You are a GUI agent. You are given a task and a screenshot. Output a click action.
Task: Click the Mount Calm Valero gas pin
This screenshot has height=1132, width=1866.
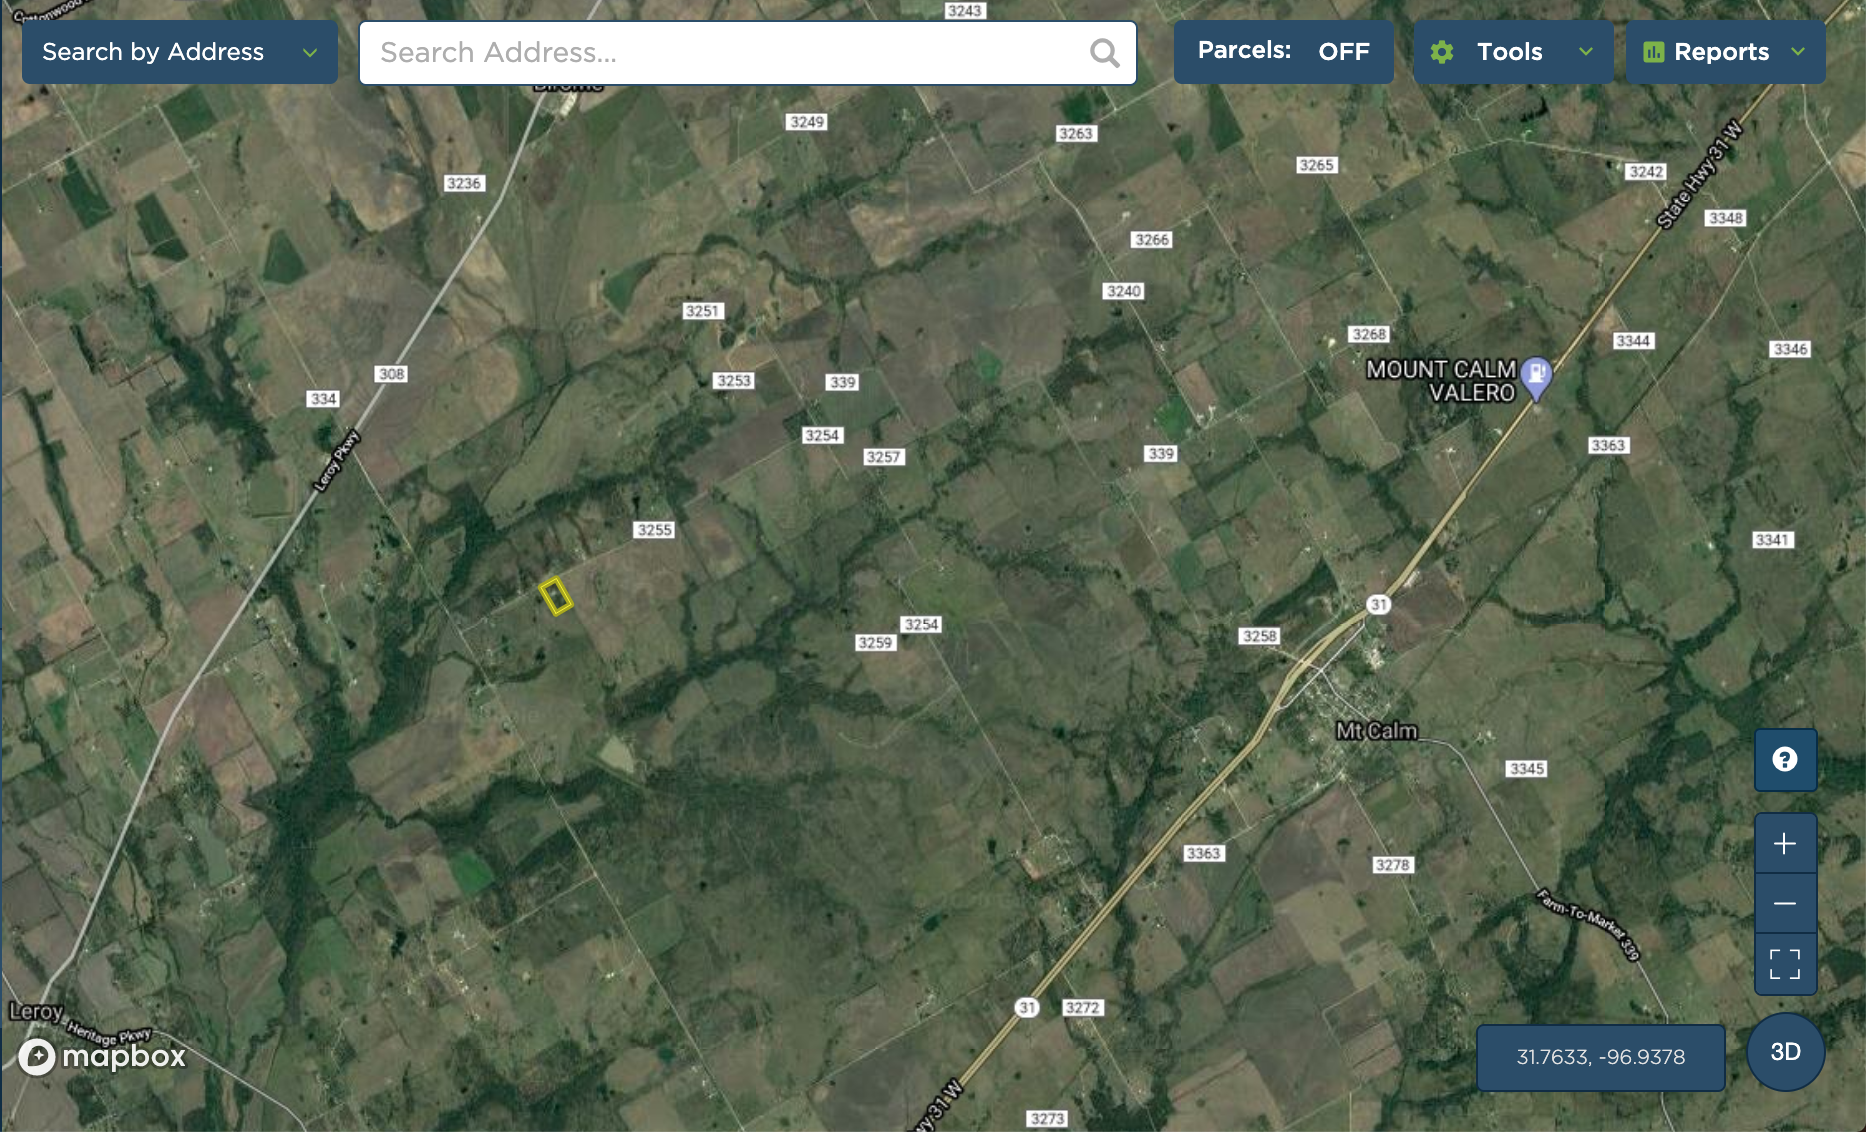1536,376
